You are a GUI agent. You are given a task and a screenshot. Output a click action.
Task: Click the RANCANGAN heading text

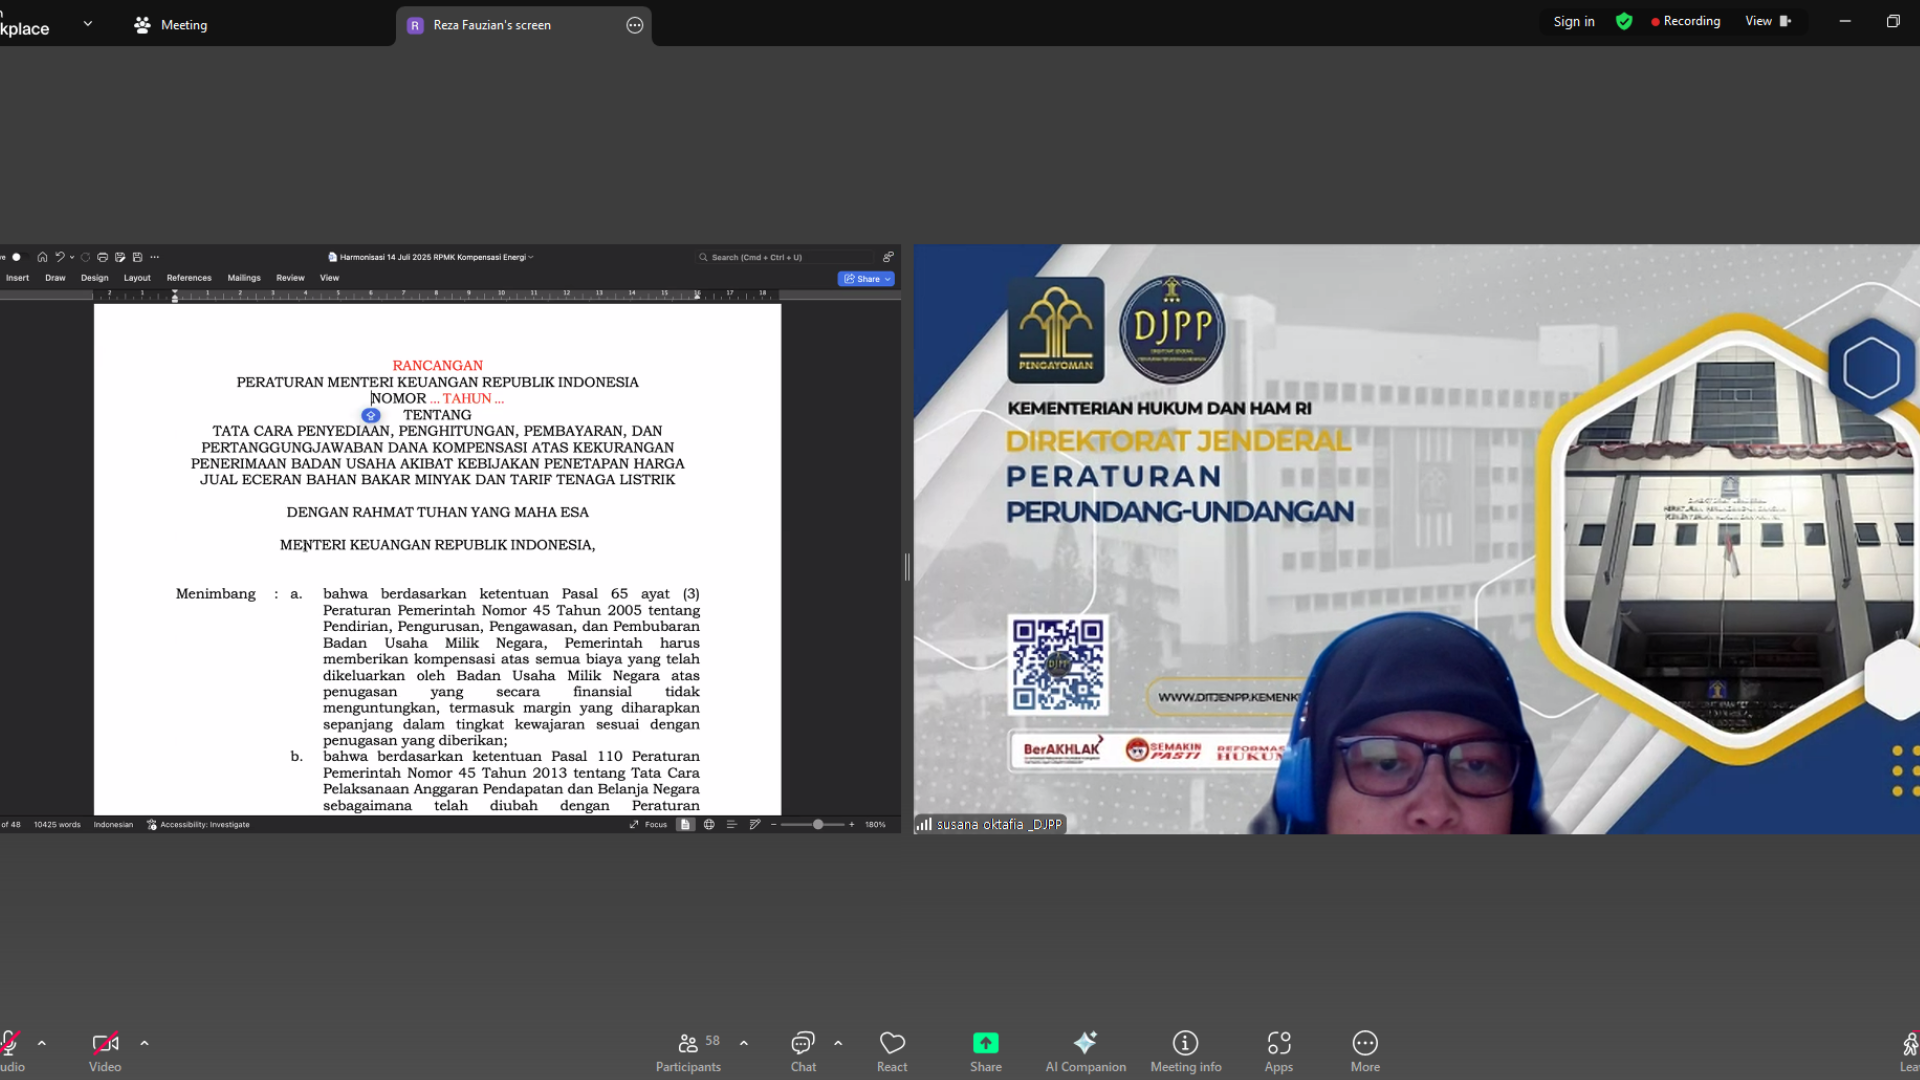tap(437, 365)
